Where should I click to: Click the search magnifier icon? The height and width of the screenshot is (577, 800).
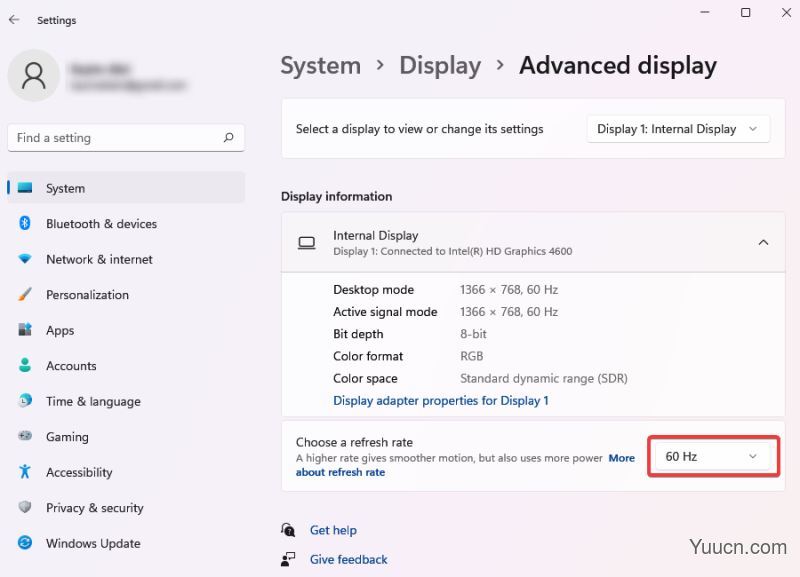tap(229, 137)
